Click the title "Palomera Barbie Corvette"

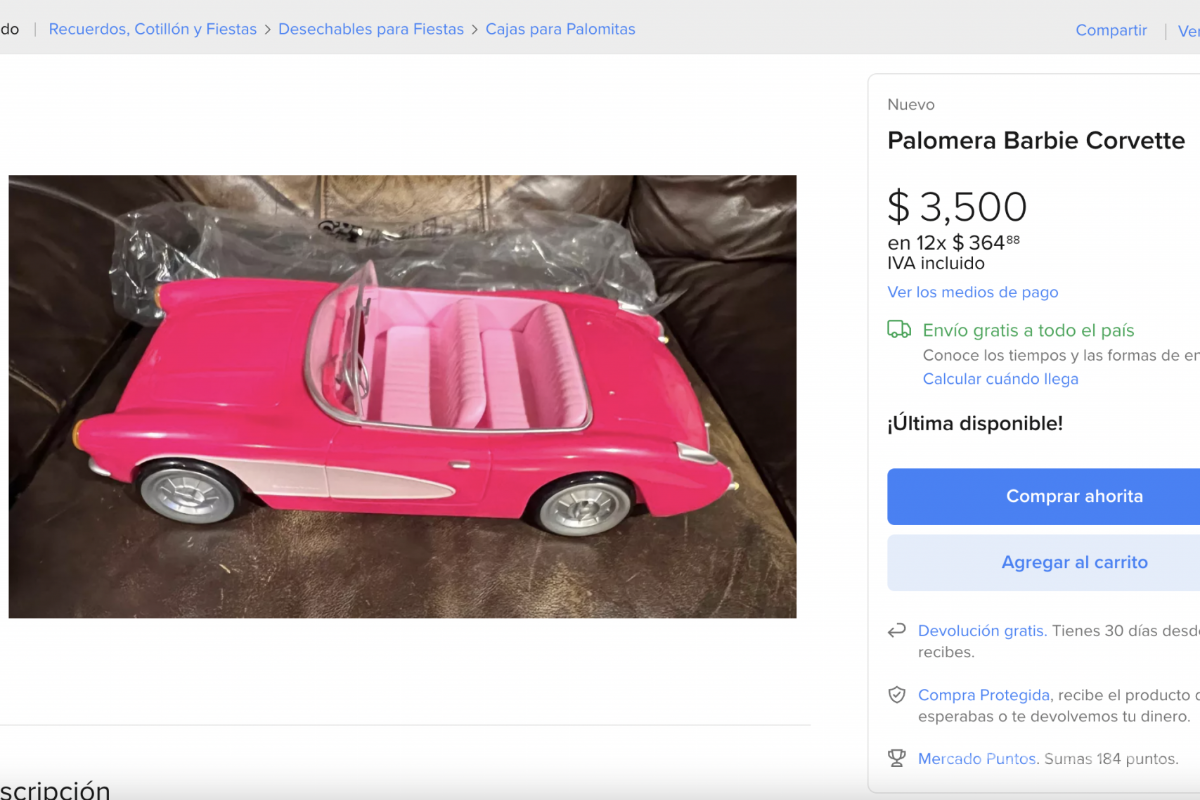(1035, 141)
